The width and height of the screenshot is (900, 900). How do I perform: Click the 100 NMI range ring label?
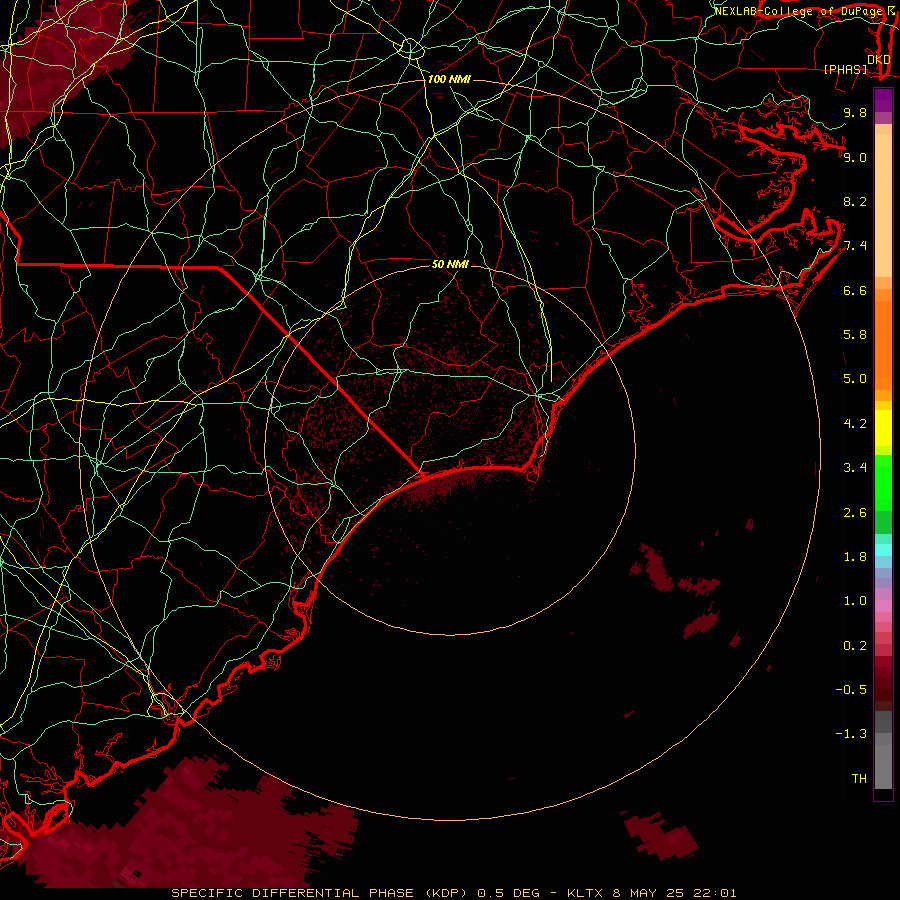[449, 79]
